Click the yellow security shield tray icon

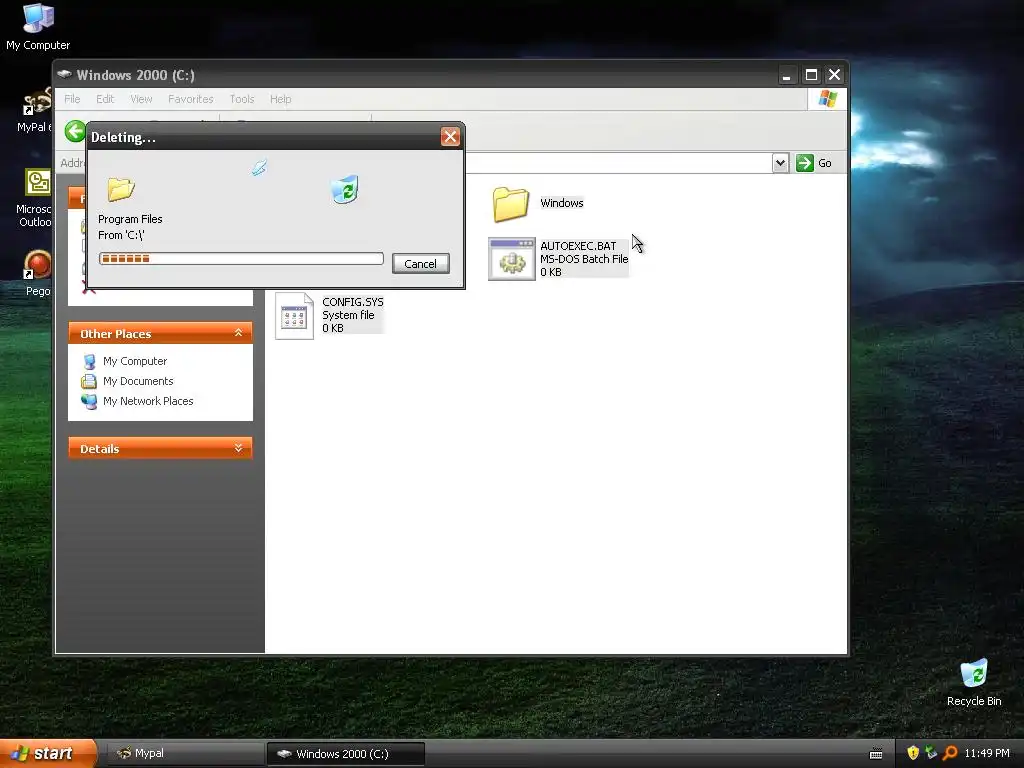pyautogui.click(x=913, y=753)
